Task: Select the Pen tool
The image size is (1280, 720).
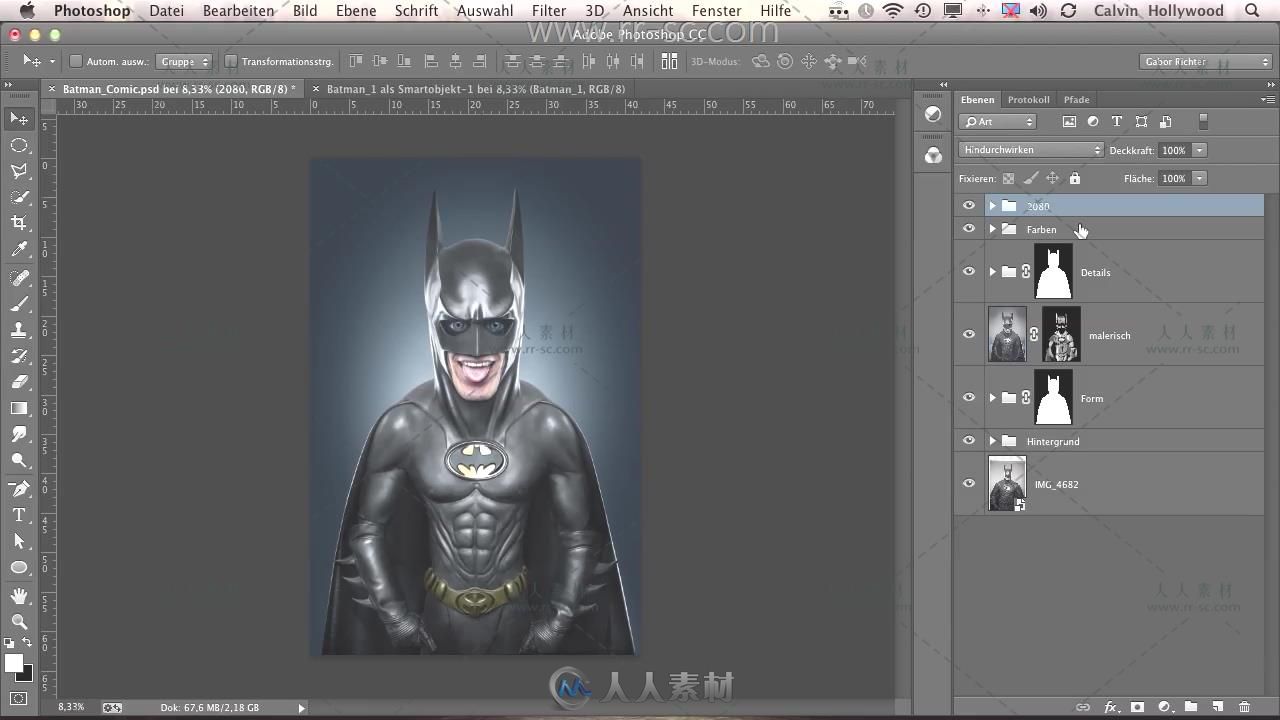Action: (x=19, y=489)
